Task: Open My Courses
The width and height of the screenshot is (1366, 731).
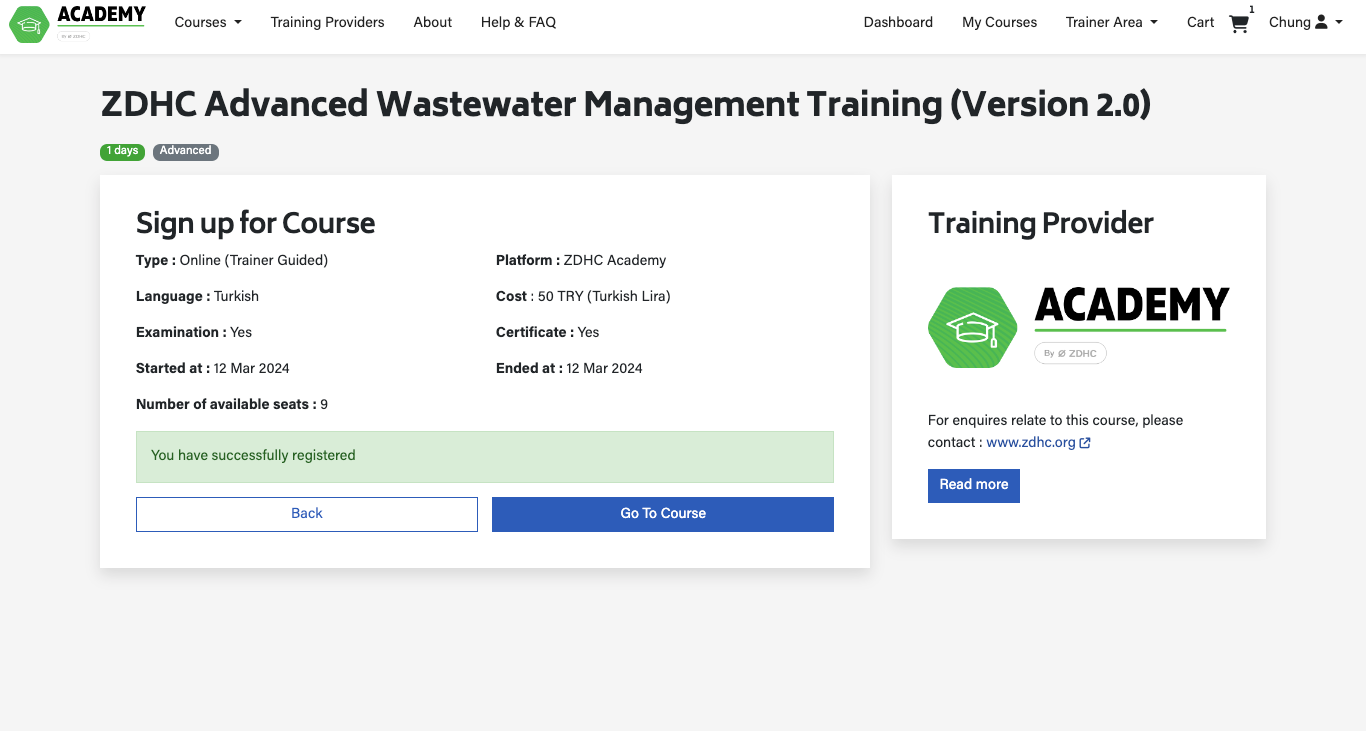Action: pos(1000,22)
